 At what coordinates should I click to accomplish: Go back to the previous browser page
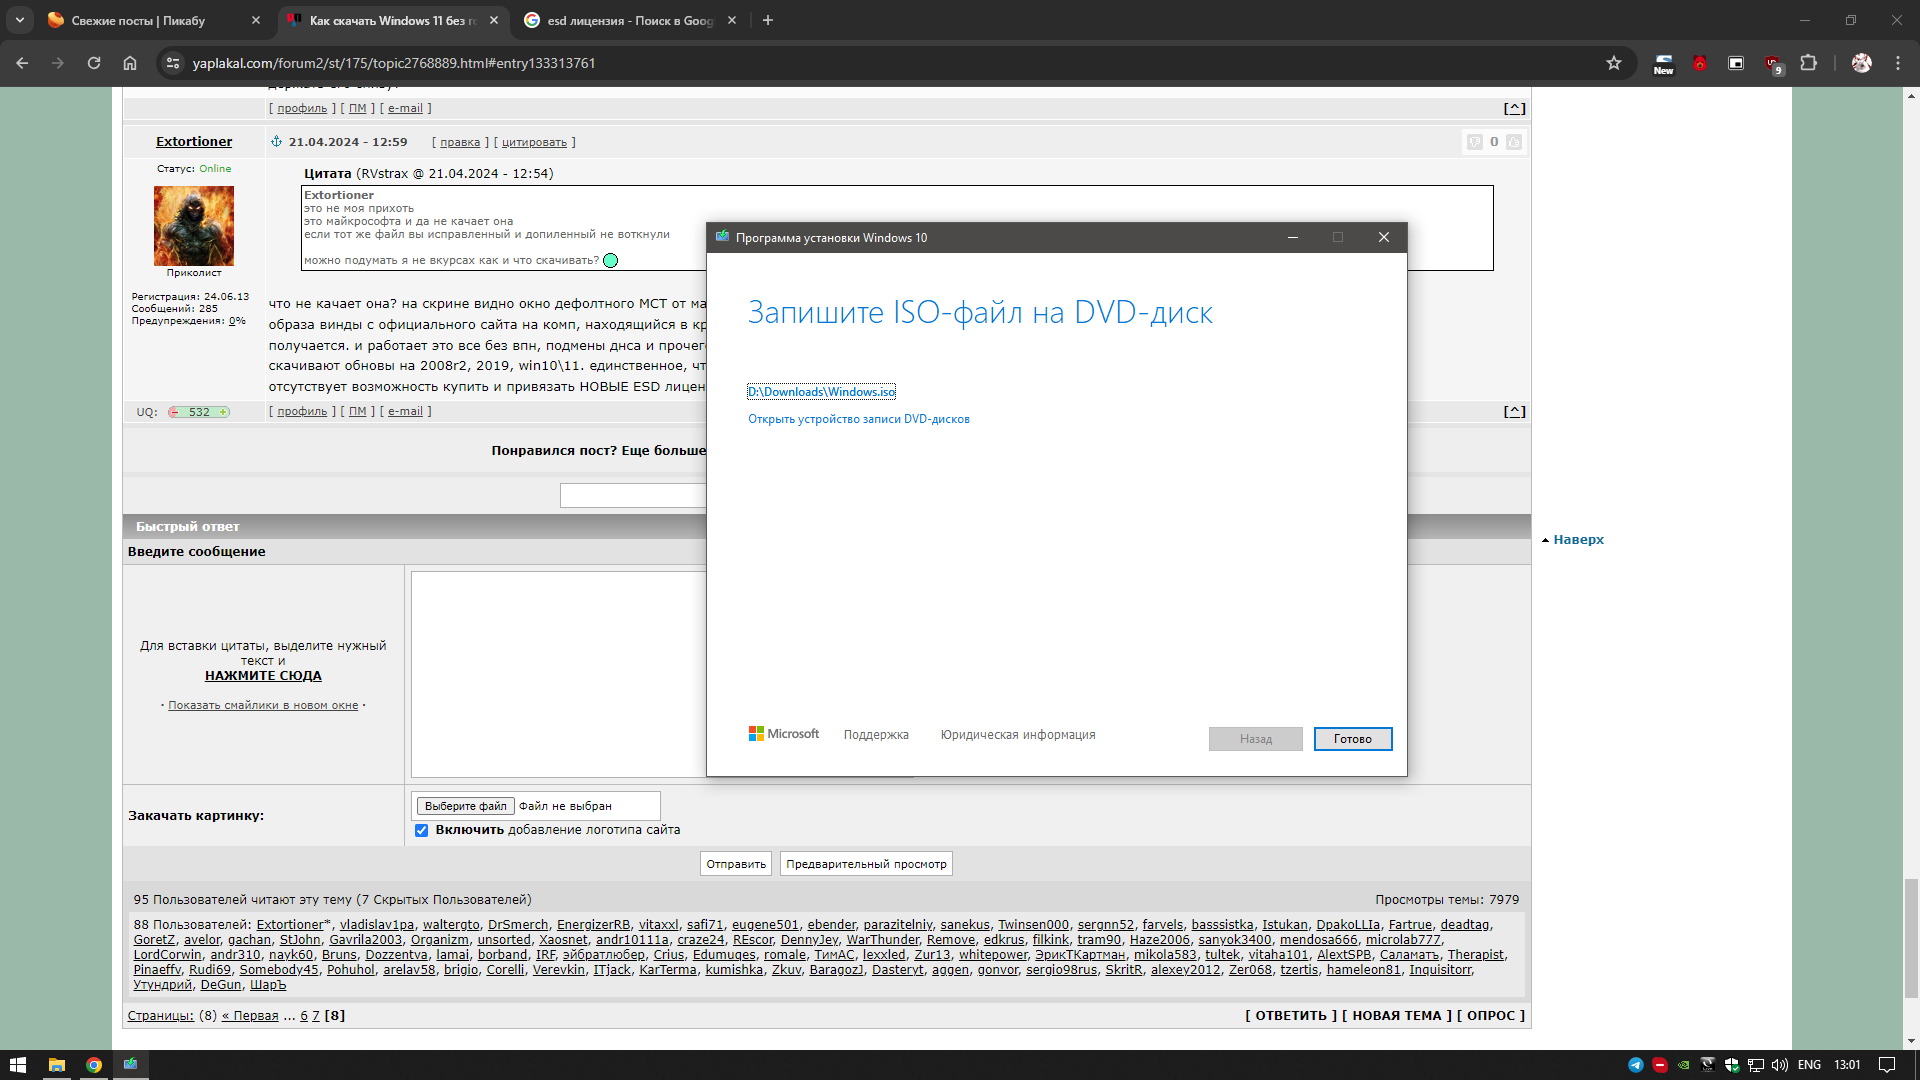[22, 63]
